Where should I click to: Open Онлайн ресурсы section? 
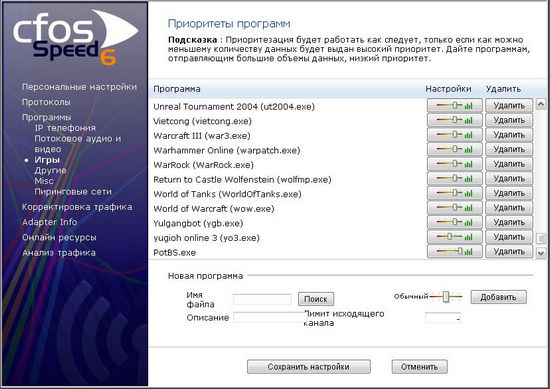(x=59, y=237)
